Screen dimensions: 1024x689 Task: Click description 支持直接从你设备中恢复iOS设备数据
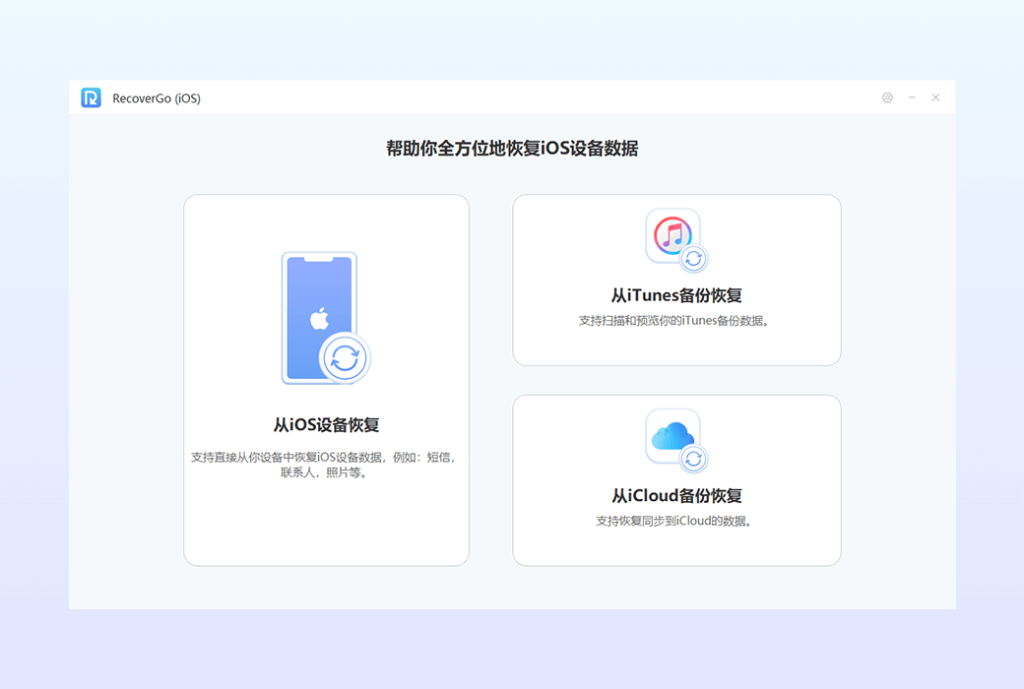coord(323,464)
